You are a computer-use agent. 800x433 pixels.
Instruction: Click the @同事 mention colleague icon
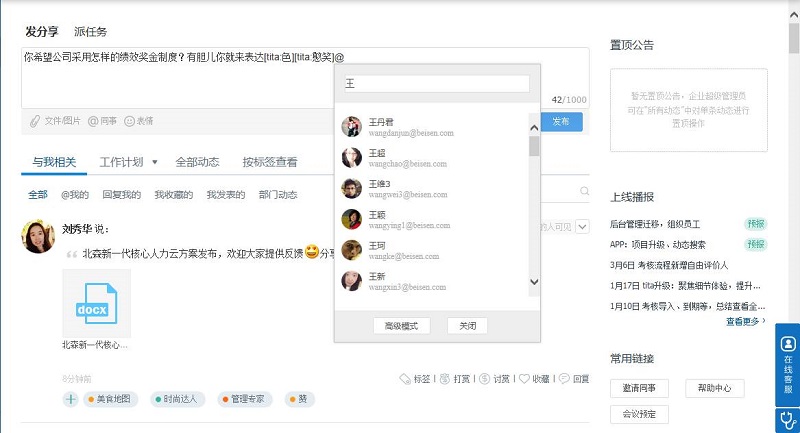coord(94,121)
